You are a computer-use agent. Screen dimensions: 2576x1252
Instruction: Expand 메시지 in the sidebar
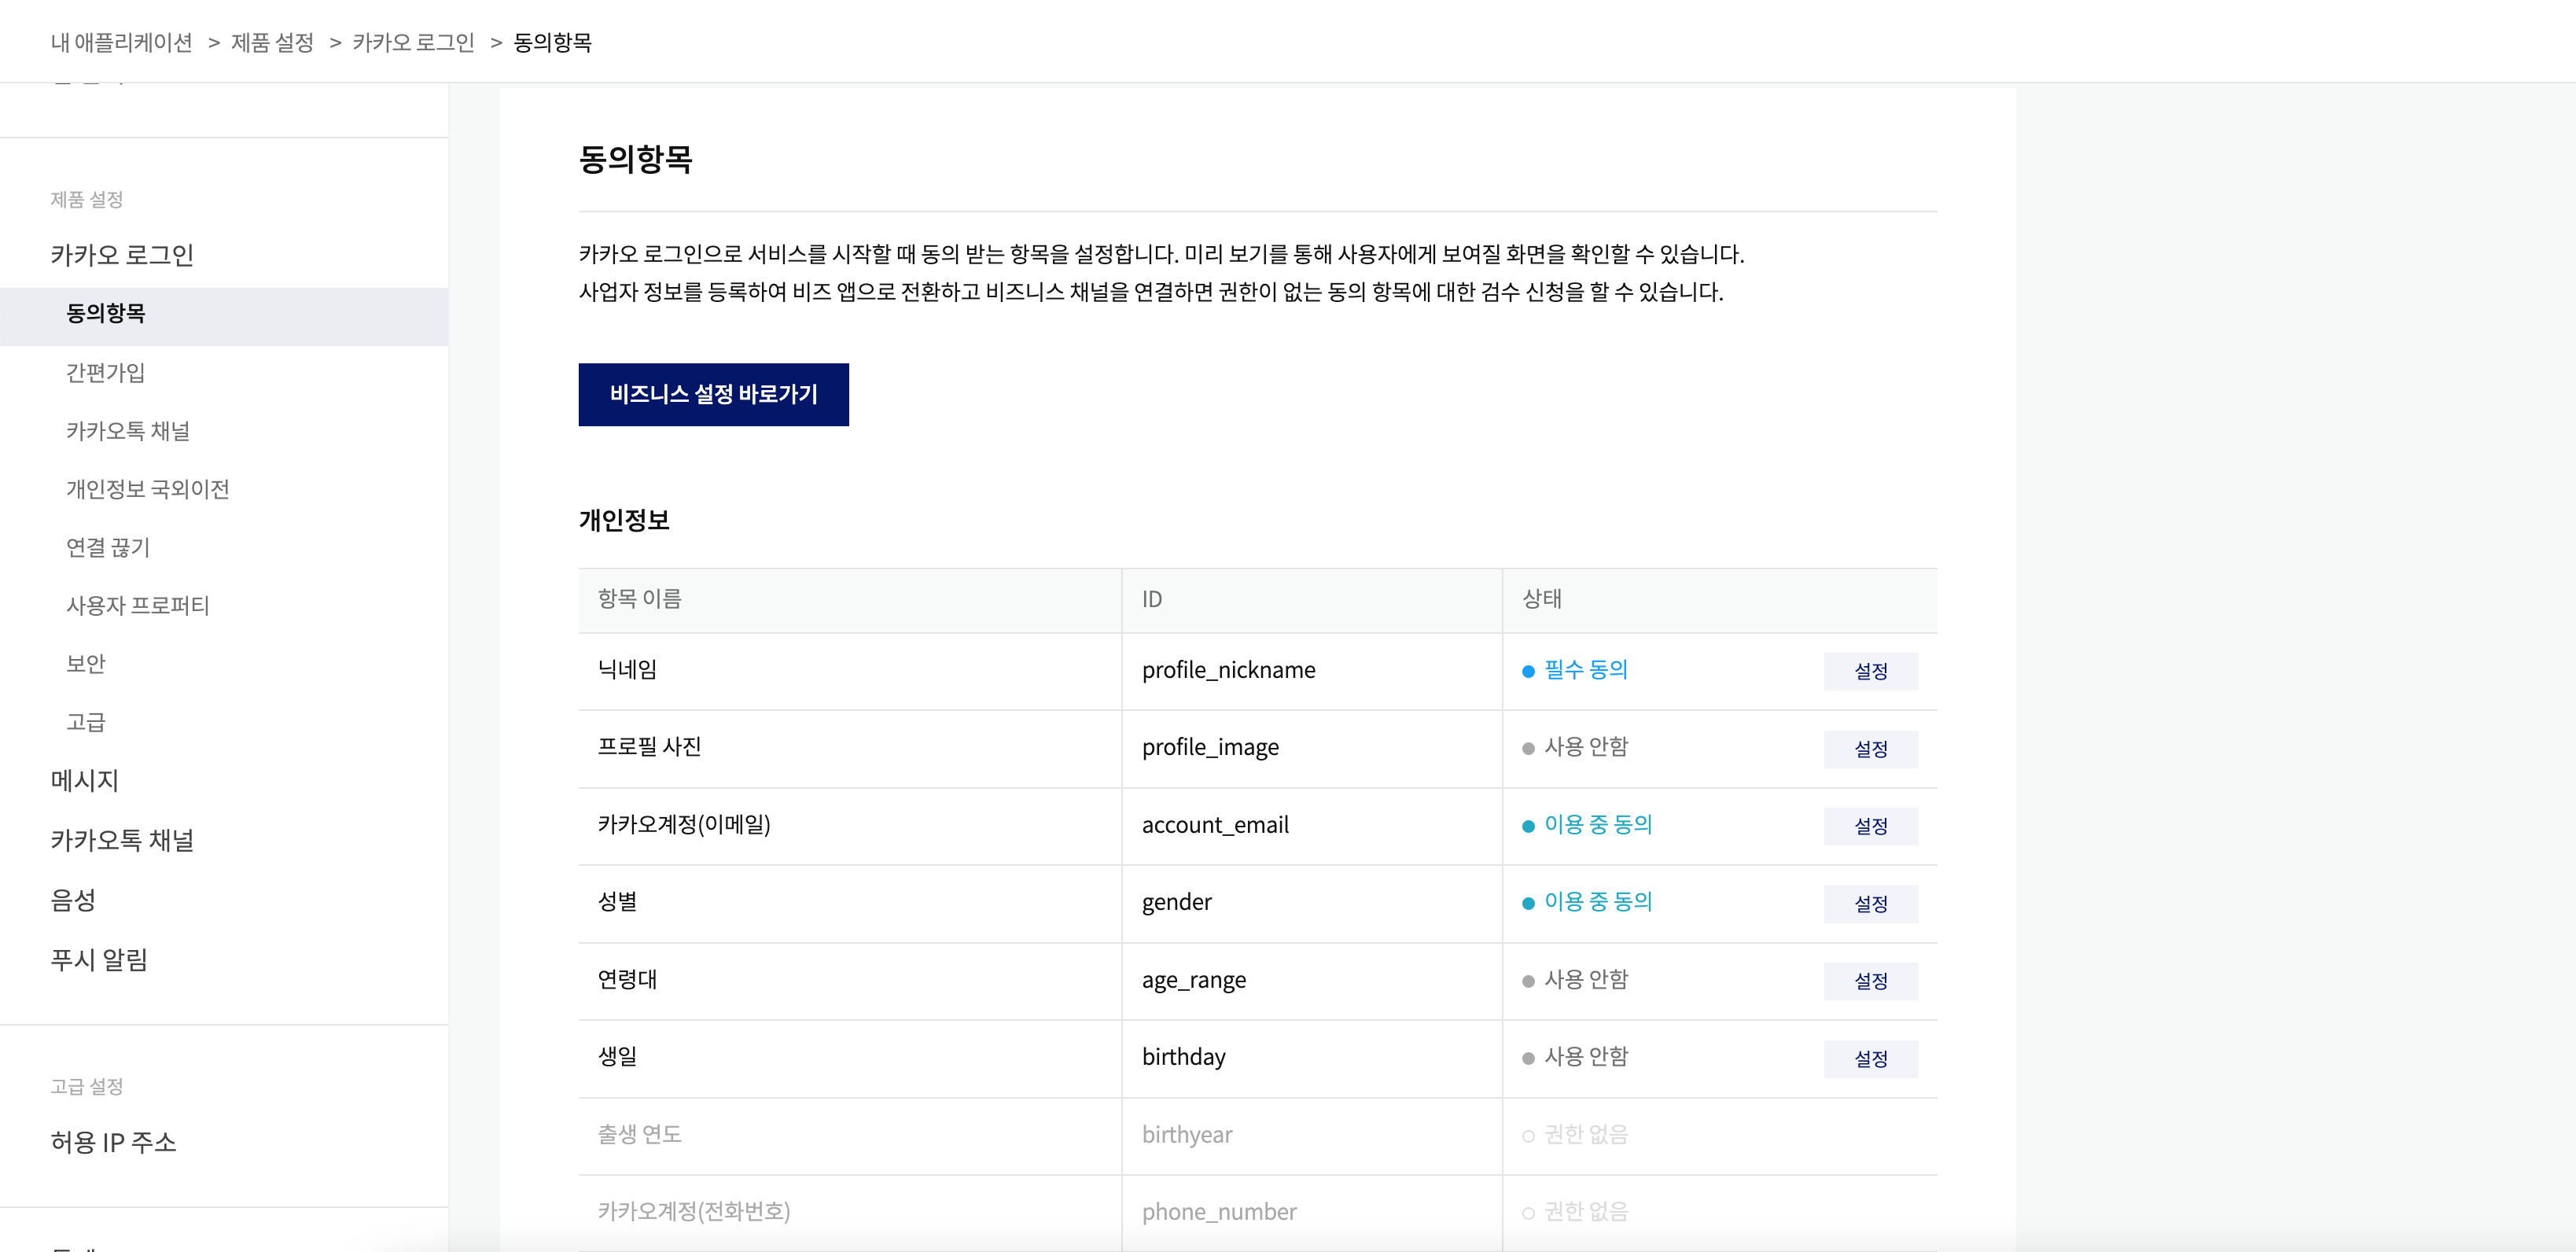[84, 780]
